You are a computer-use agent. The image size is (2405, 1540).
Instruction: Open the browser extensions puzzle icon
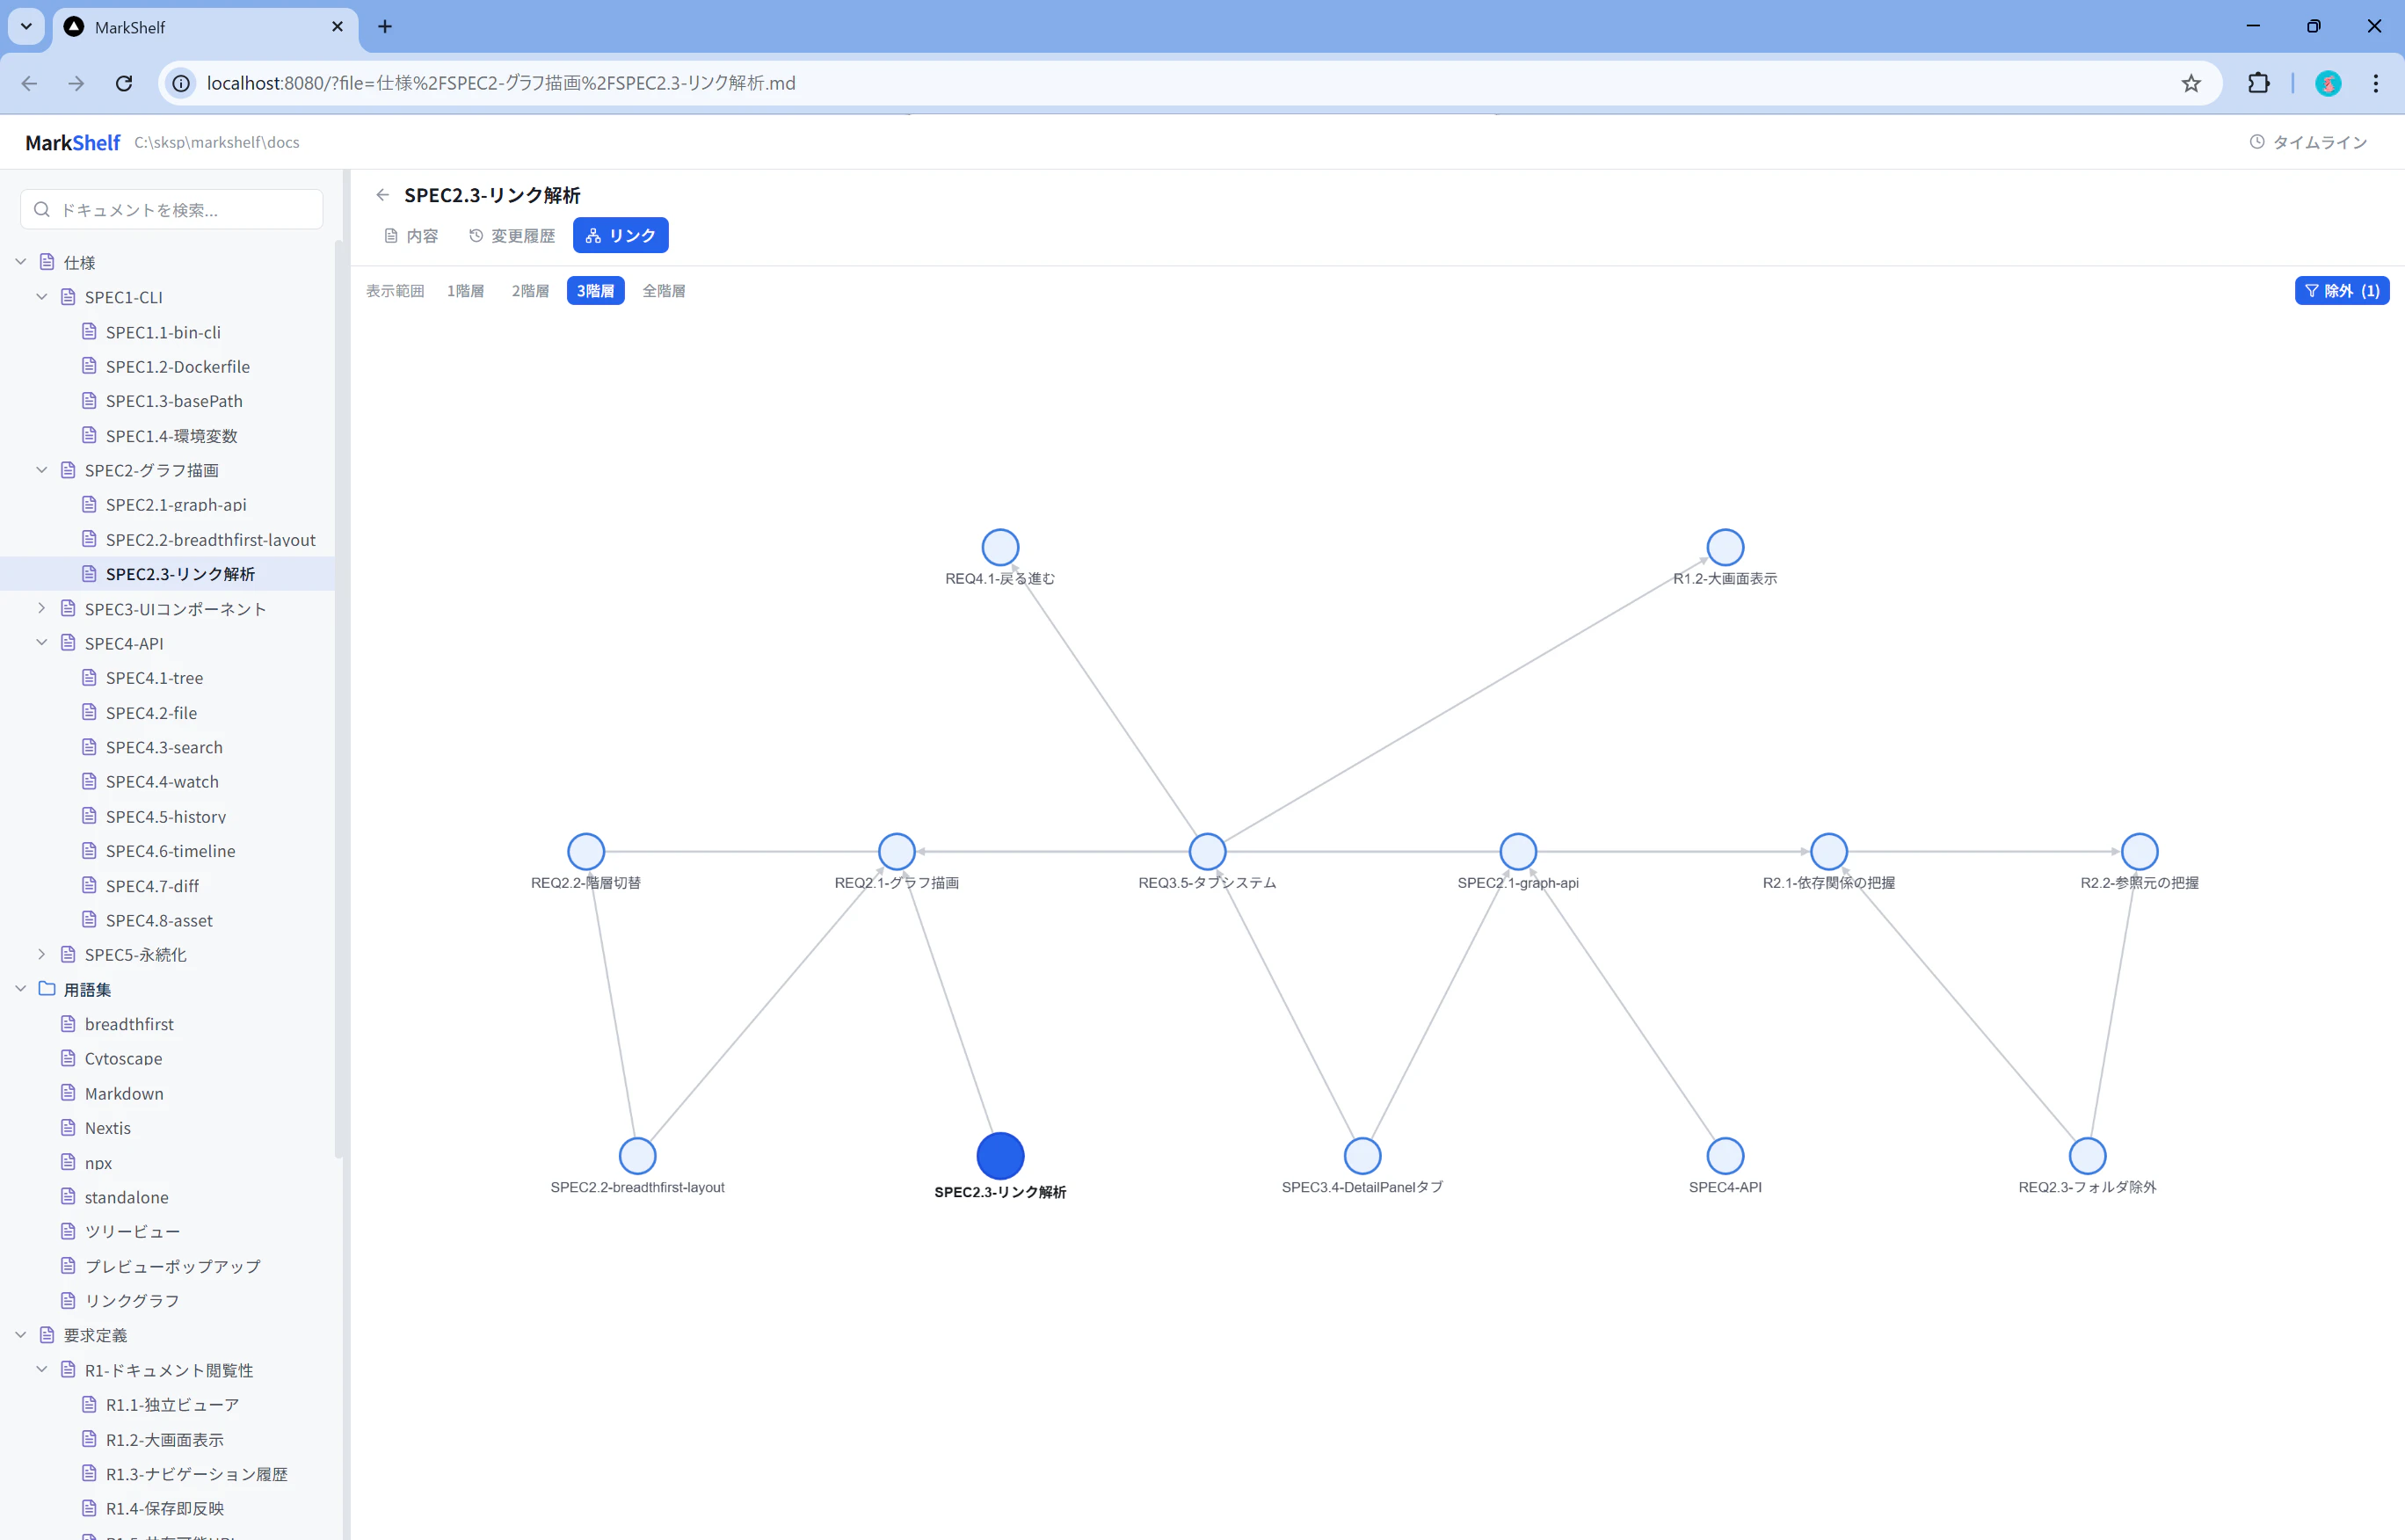[x=2258, y=83]
